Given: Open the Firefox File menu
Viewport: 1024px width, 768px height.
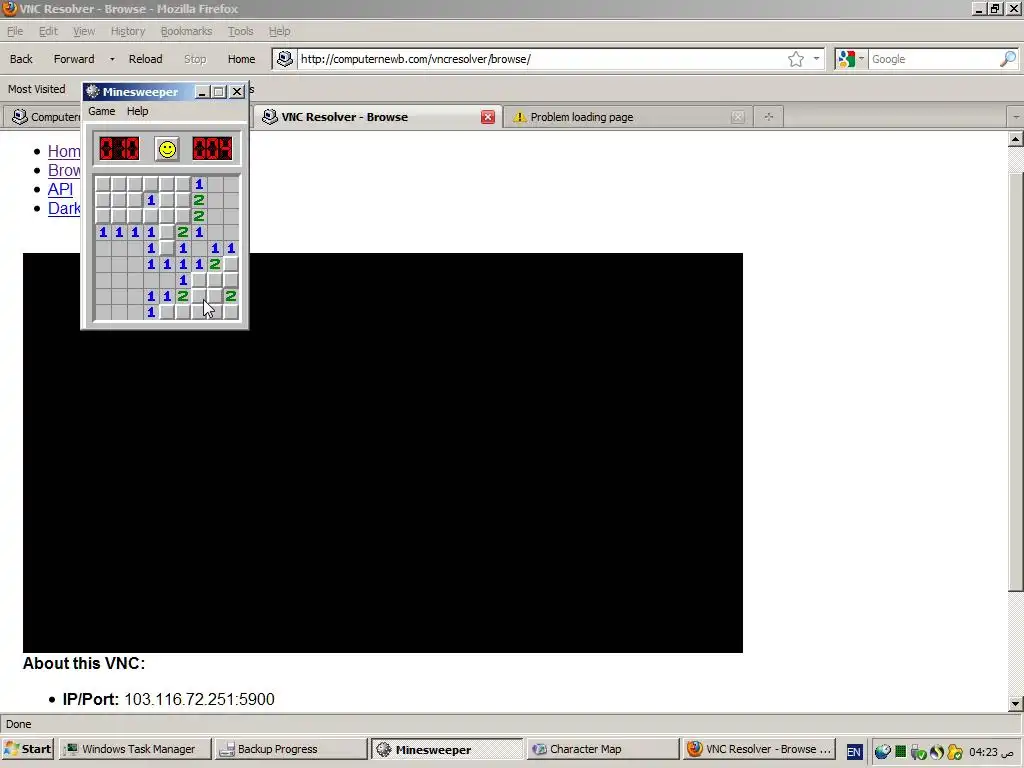Looking at the screenshot, I should (x=15, y=31).
